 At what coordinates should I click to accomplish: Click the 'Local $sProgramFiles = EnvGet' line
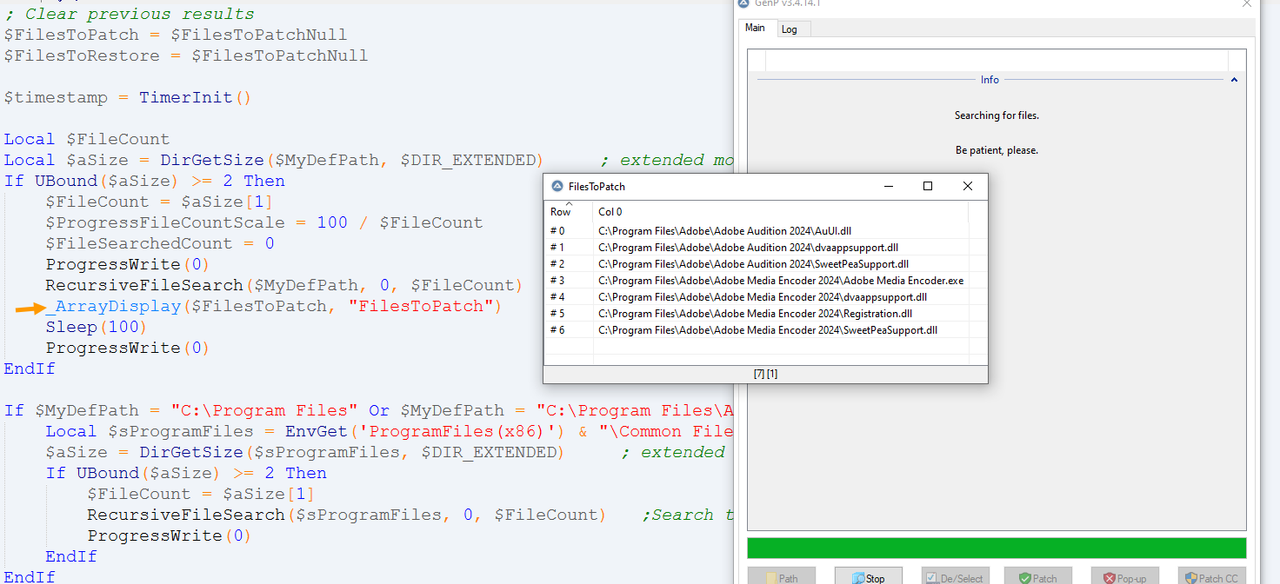tap(389, 431)
